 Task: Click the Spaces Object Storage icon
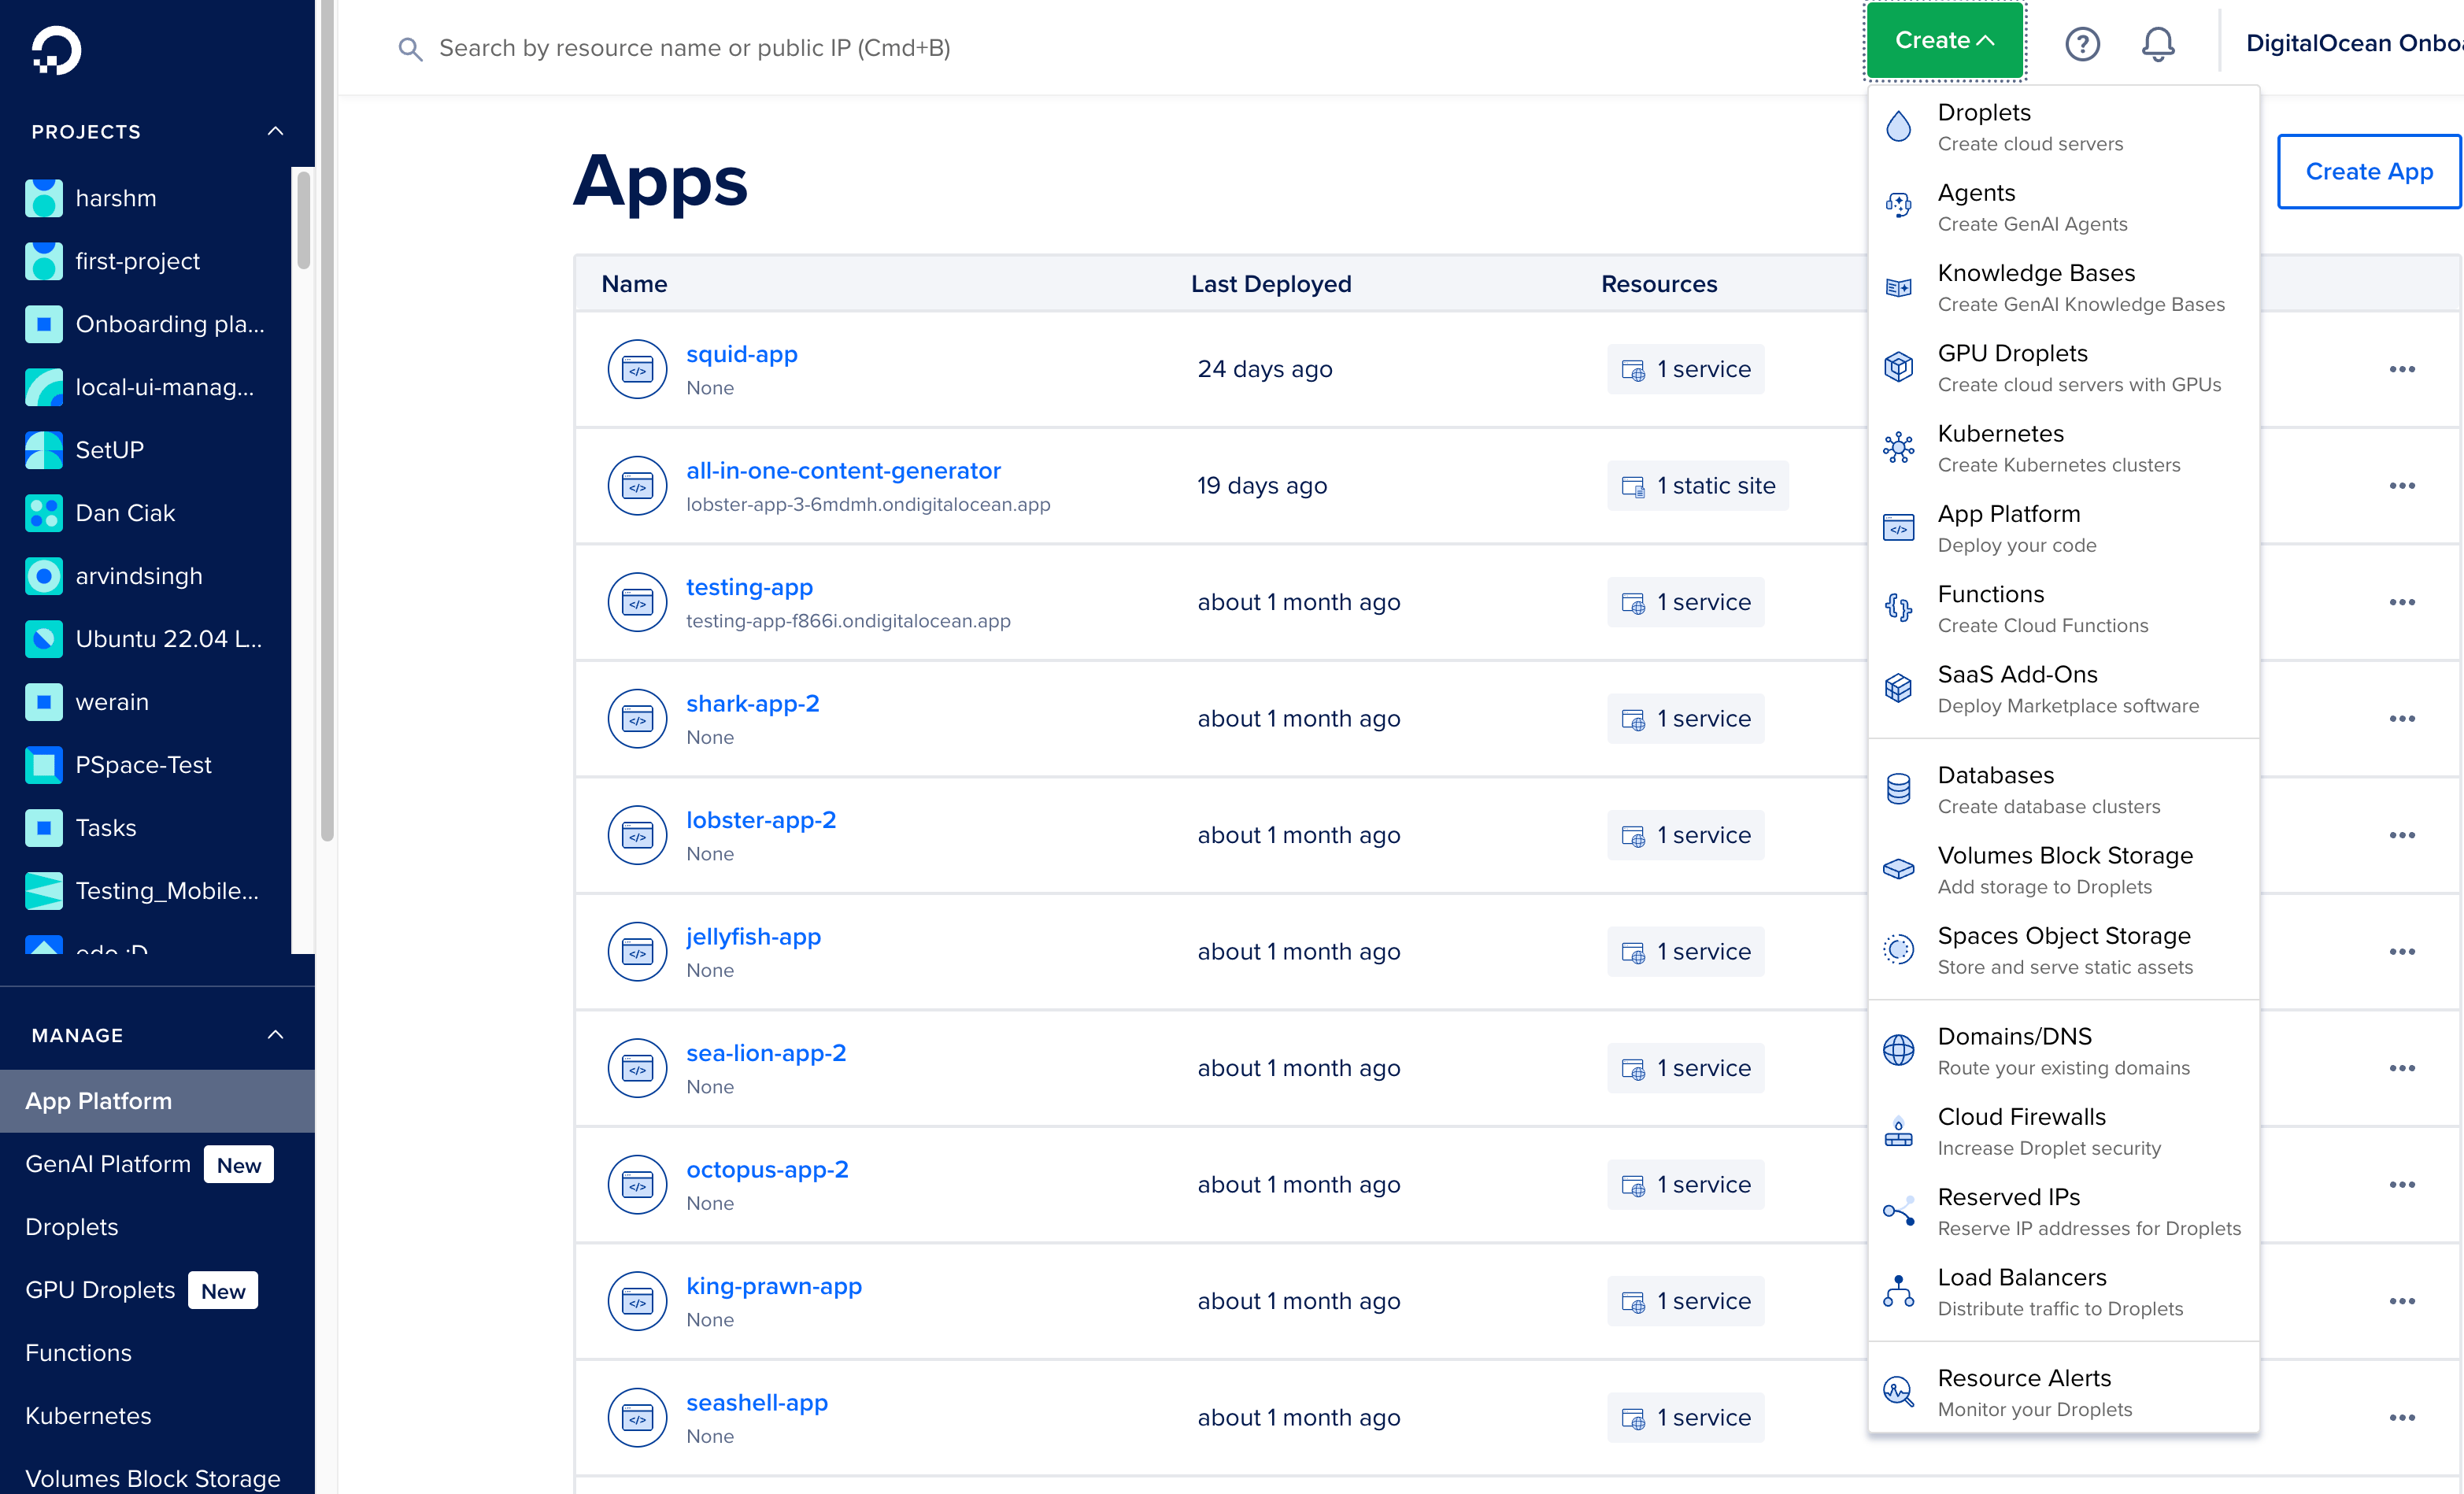point(1898,949)
